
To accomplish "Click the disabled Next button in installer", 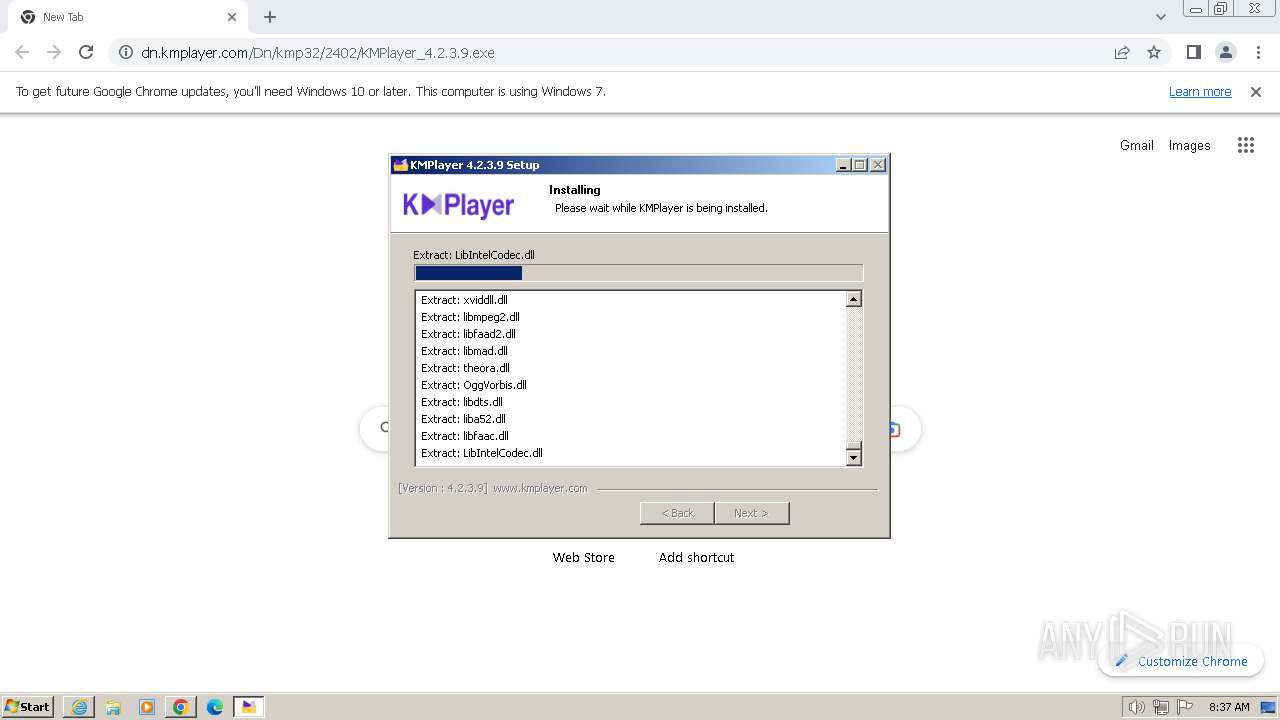I will click(751, 513).
